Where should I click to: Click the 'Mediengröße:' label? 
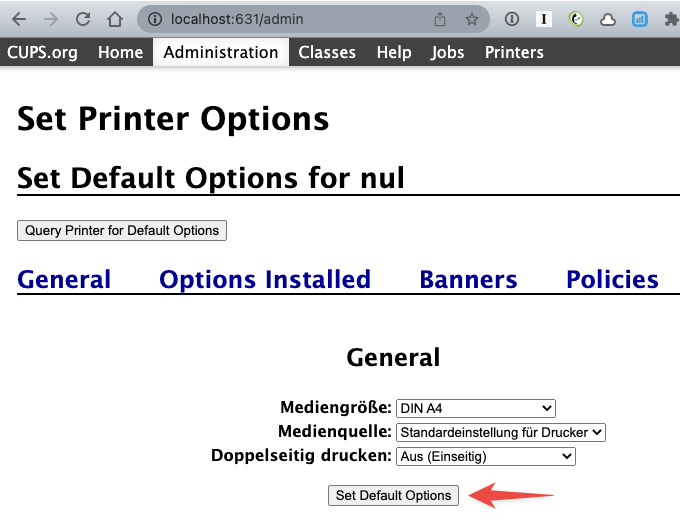(336, 407)
